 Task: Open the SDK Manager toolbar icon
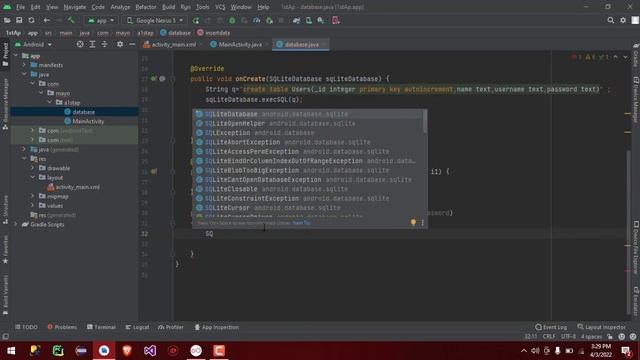[321, 20]
